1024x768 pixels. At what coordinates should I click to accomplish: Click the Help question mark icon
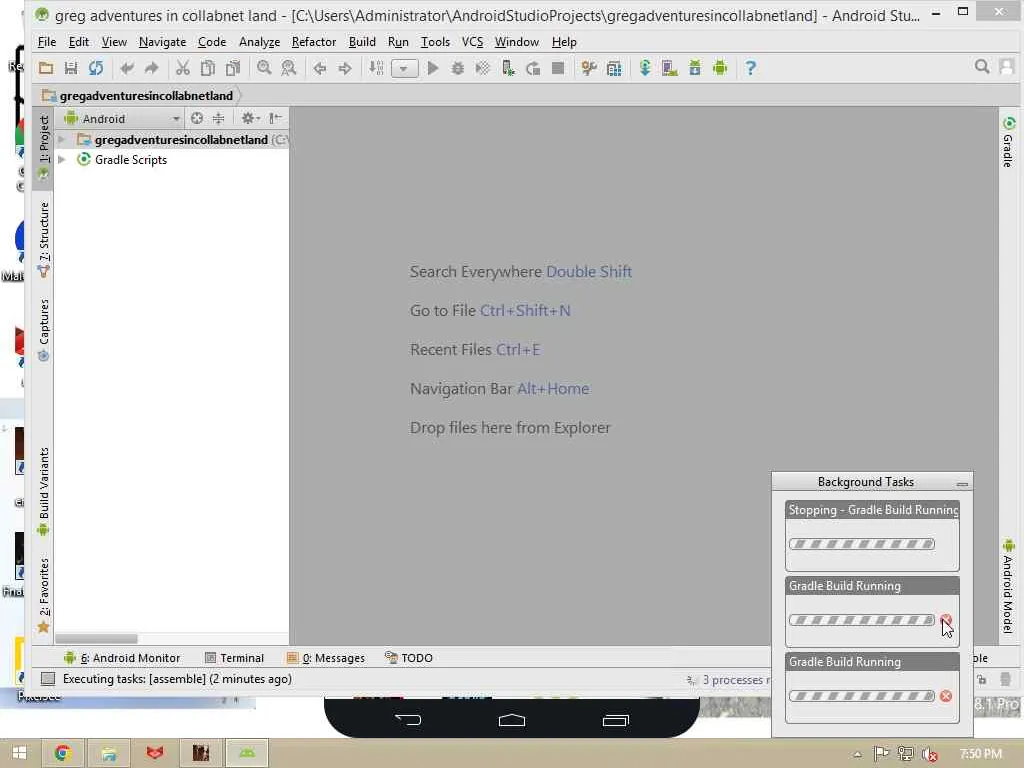click(x=750, y=68)
